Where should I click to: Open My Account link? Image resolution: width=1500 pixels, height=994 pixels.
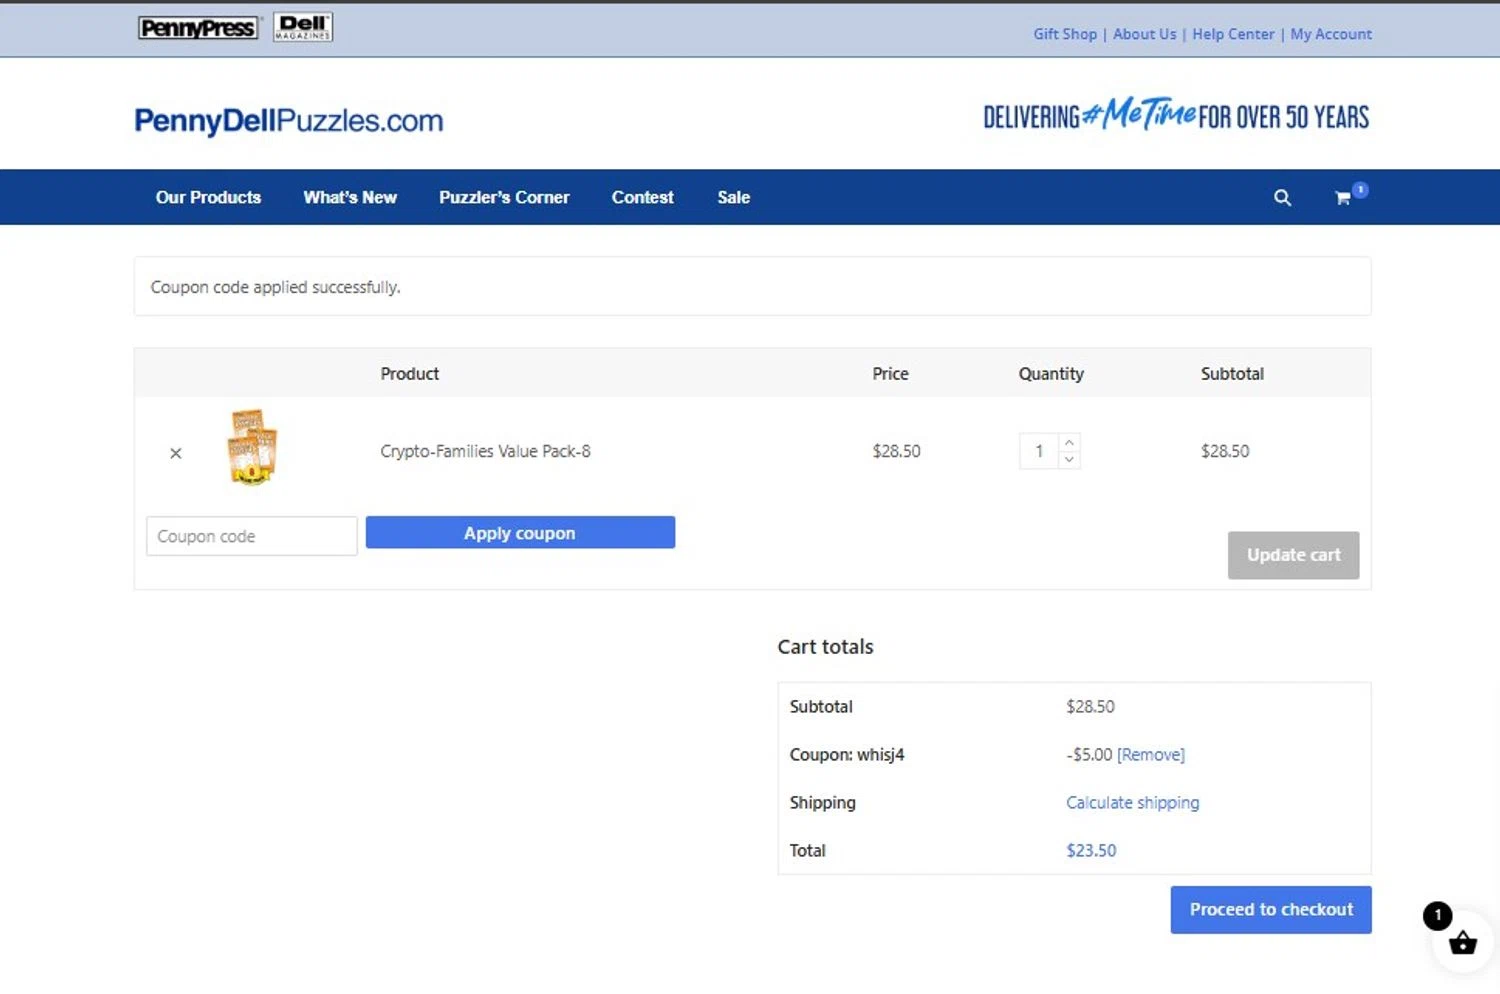(x=1331, y=34)
